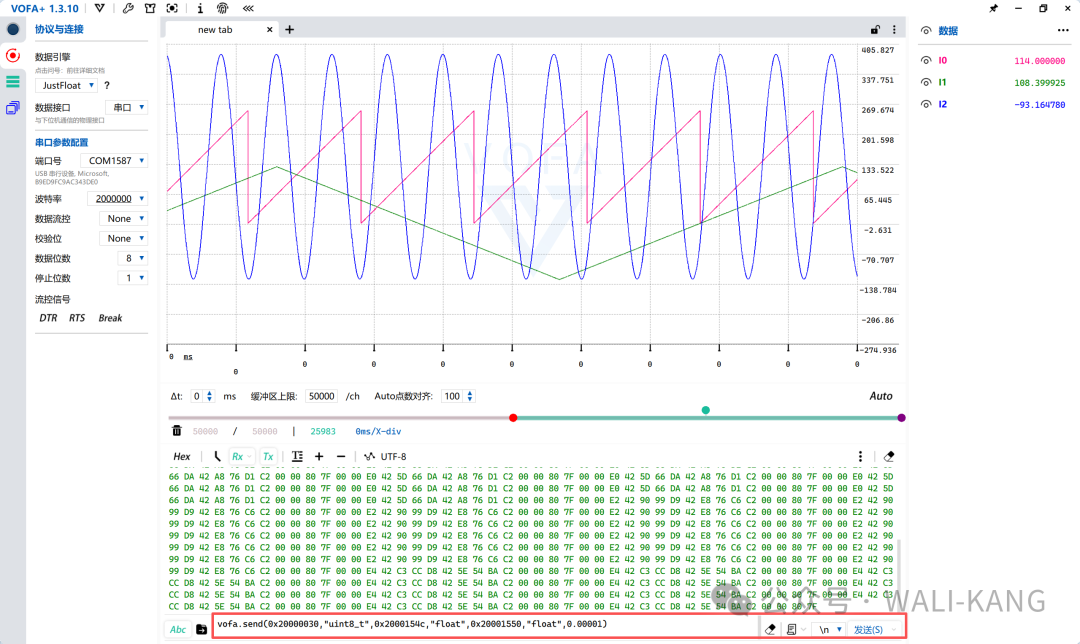Open the \n line ending dropdown
This screenshot has width=1080, height=644.
tap(830, 630)
